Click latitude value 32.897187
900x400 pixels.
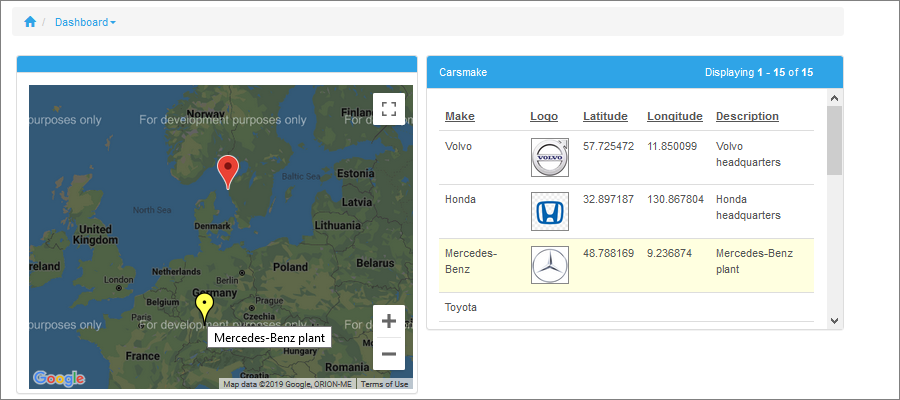(608, 200)
